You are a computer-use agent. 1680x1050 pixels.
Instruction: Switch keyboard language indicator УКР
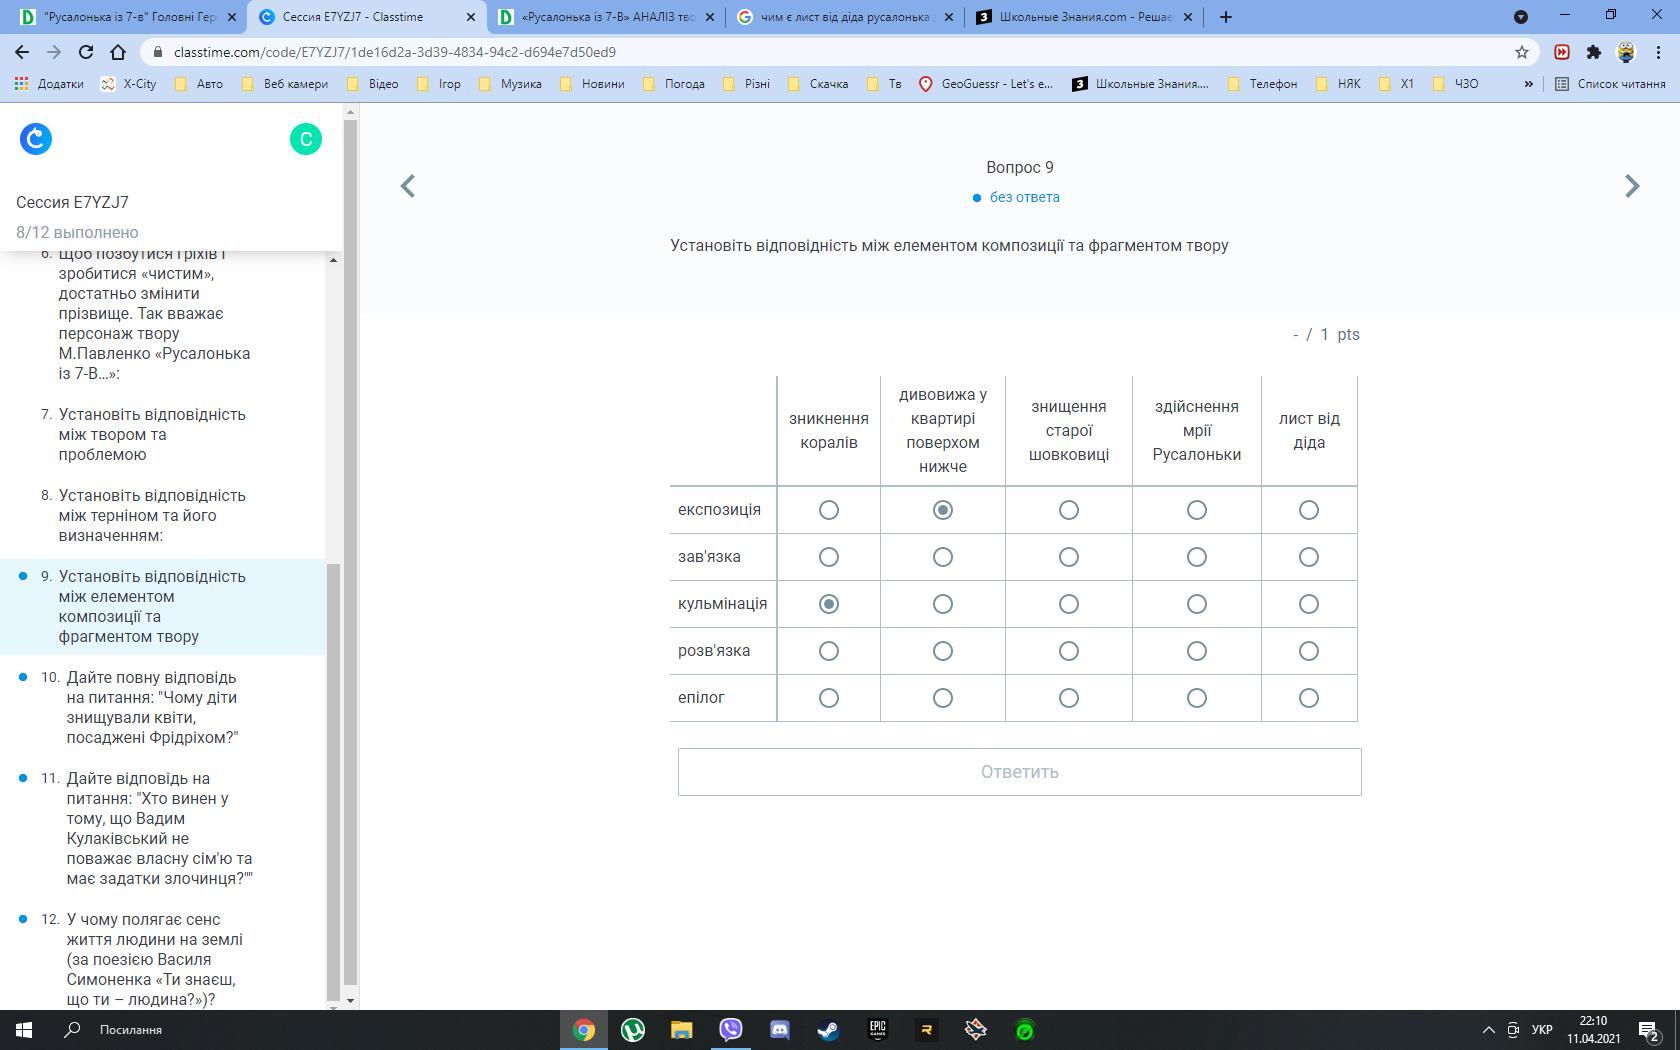tap(1542, 1030)
